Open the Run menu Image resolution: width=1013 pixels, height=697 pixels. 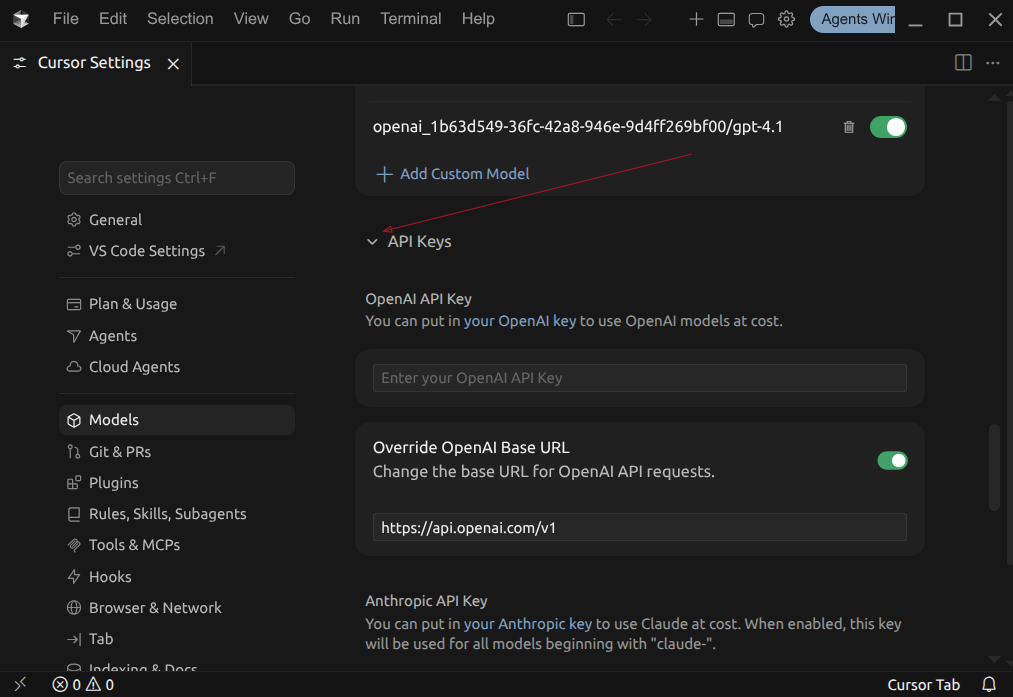[345, 19]
